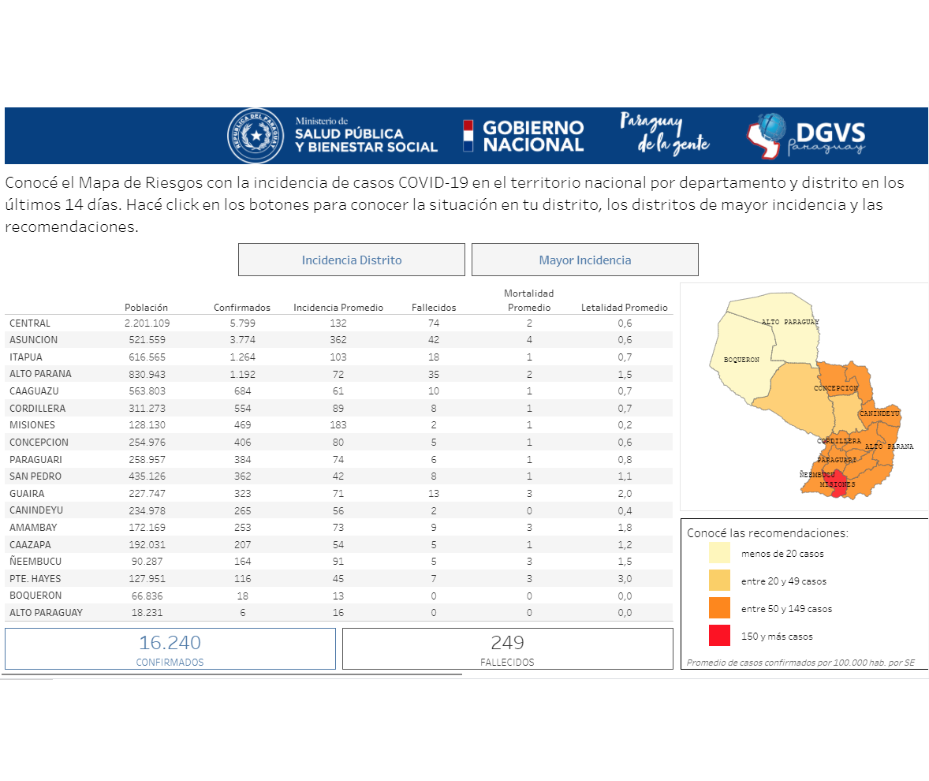
Task: Click the Población column header
Action: click(x=146, y=308)
